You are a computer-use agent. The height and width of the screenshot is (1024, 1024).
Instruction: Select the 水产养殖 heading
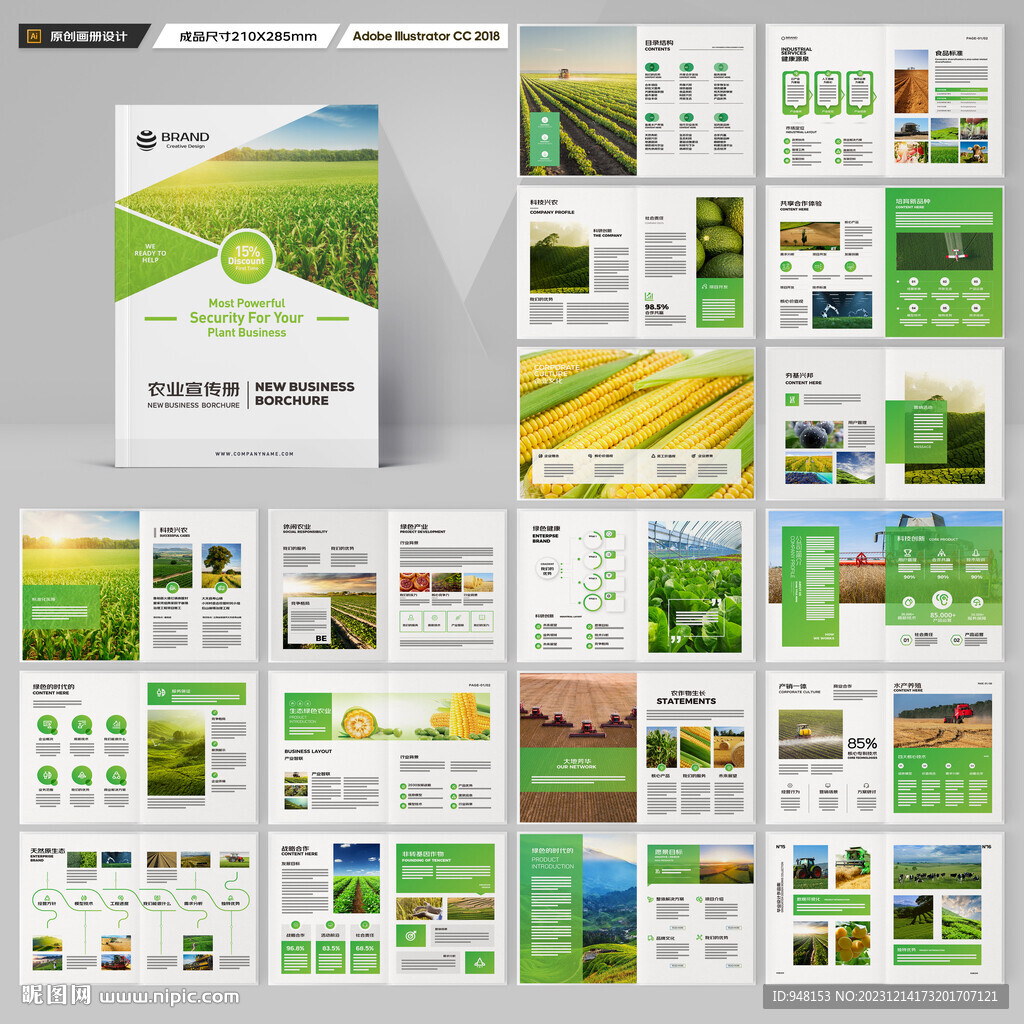pyautogui.click(x=907, y=686)
